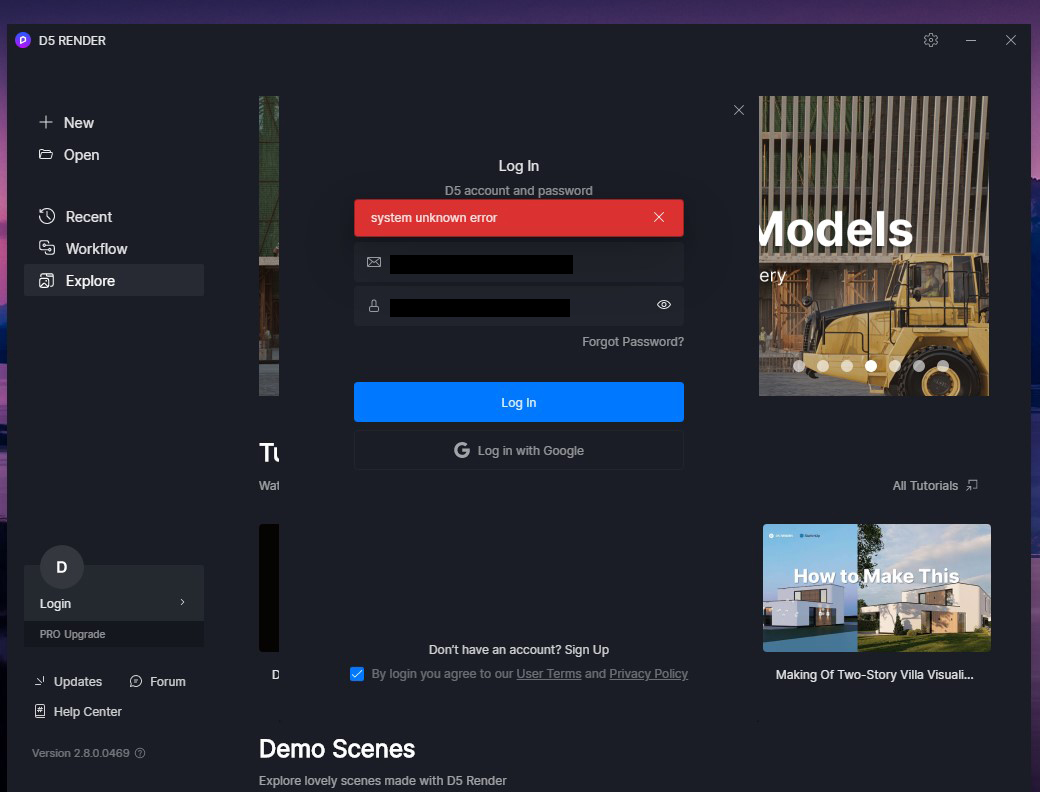
Task: Select sixth carousel dot indicator
Action: point(919,365)
